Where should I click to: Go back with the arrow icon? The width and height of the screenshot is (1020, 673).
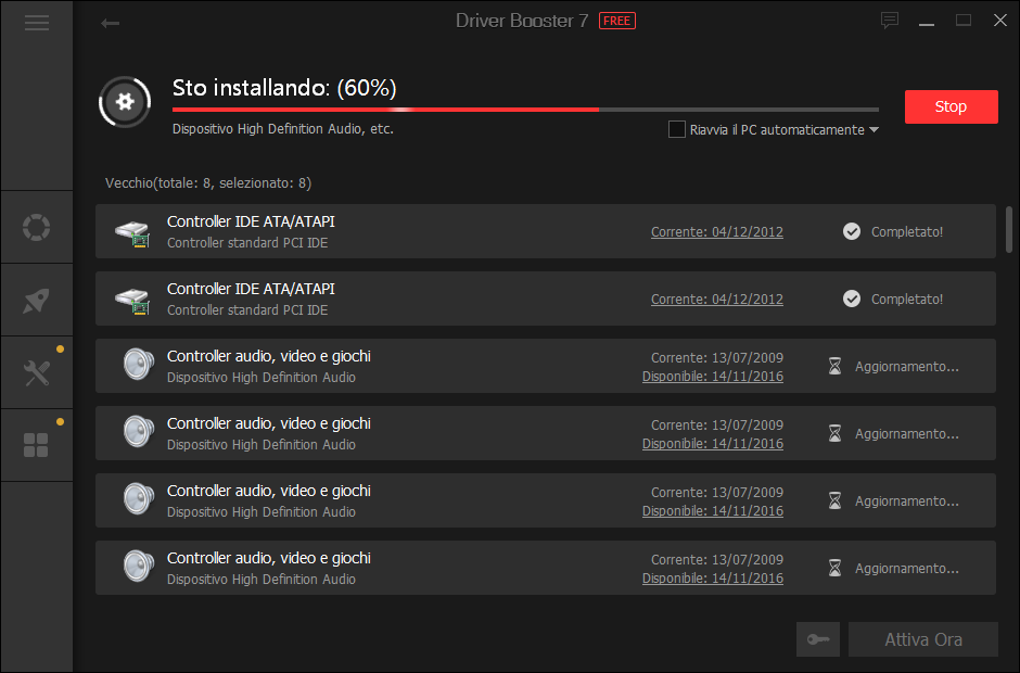[110, 23]
